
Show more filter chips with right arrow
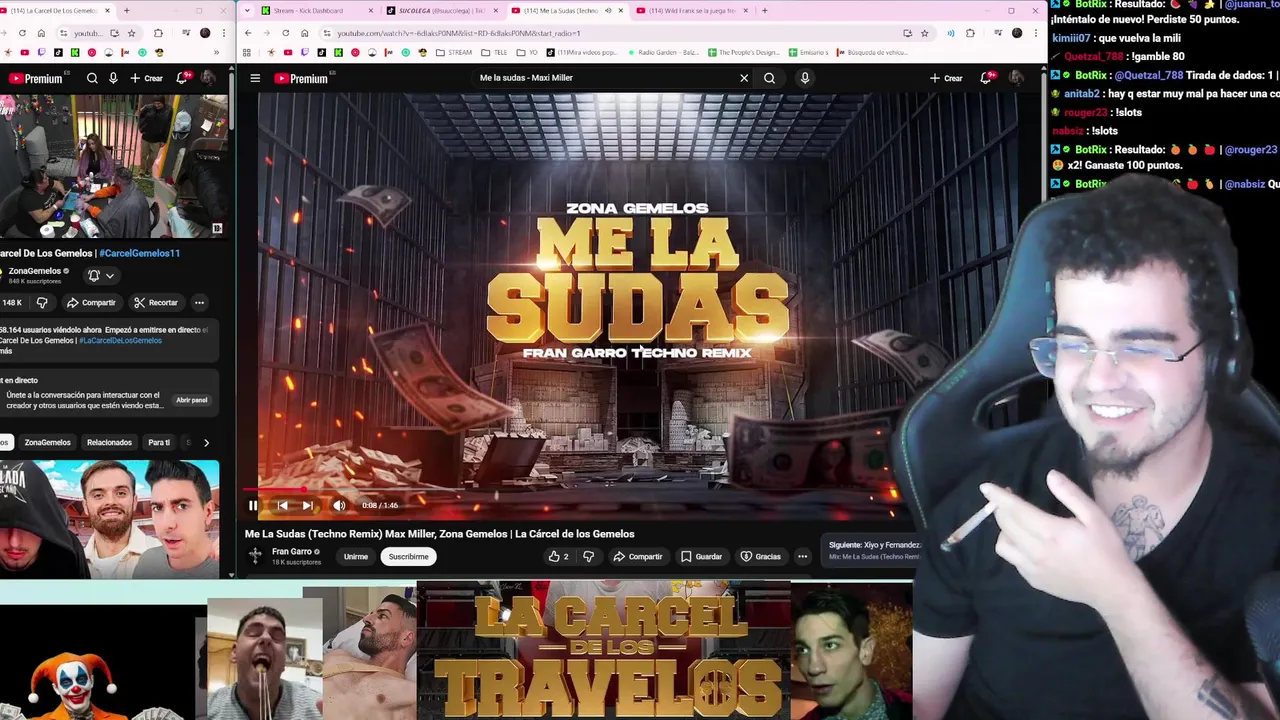206,442
